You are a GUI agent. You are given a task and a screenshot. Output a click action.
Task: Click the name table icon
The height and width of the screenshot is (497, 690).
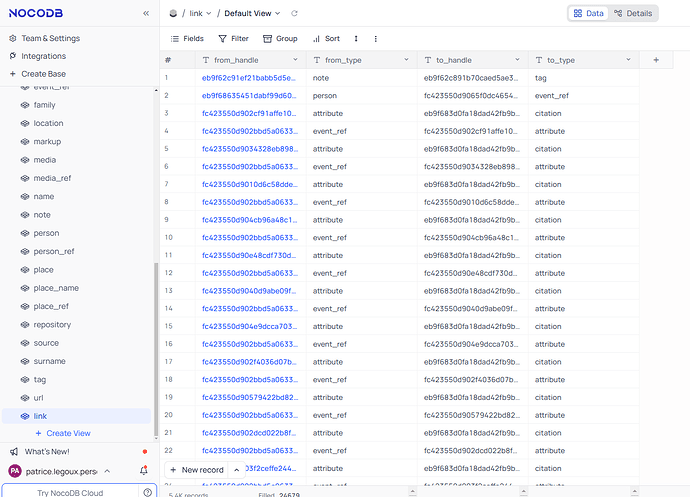25,196
